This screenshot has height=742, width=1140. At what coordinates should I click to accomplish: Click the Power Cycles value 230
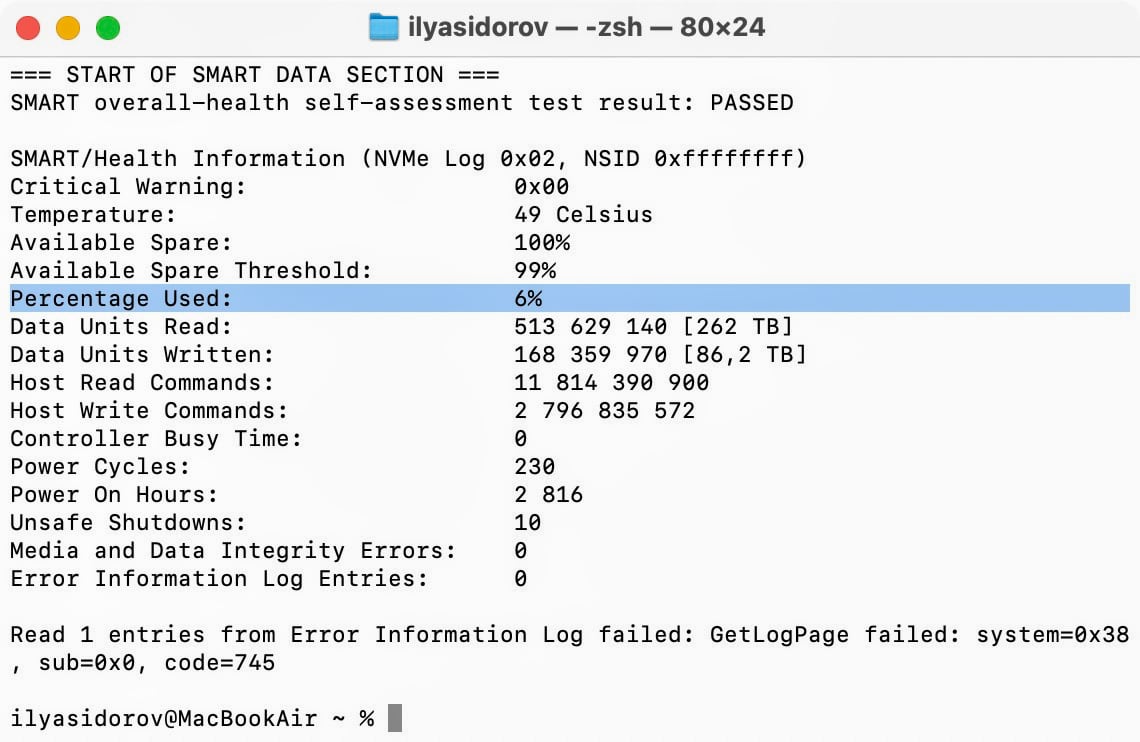(534, 466)
